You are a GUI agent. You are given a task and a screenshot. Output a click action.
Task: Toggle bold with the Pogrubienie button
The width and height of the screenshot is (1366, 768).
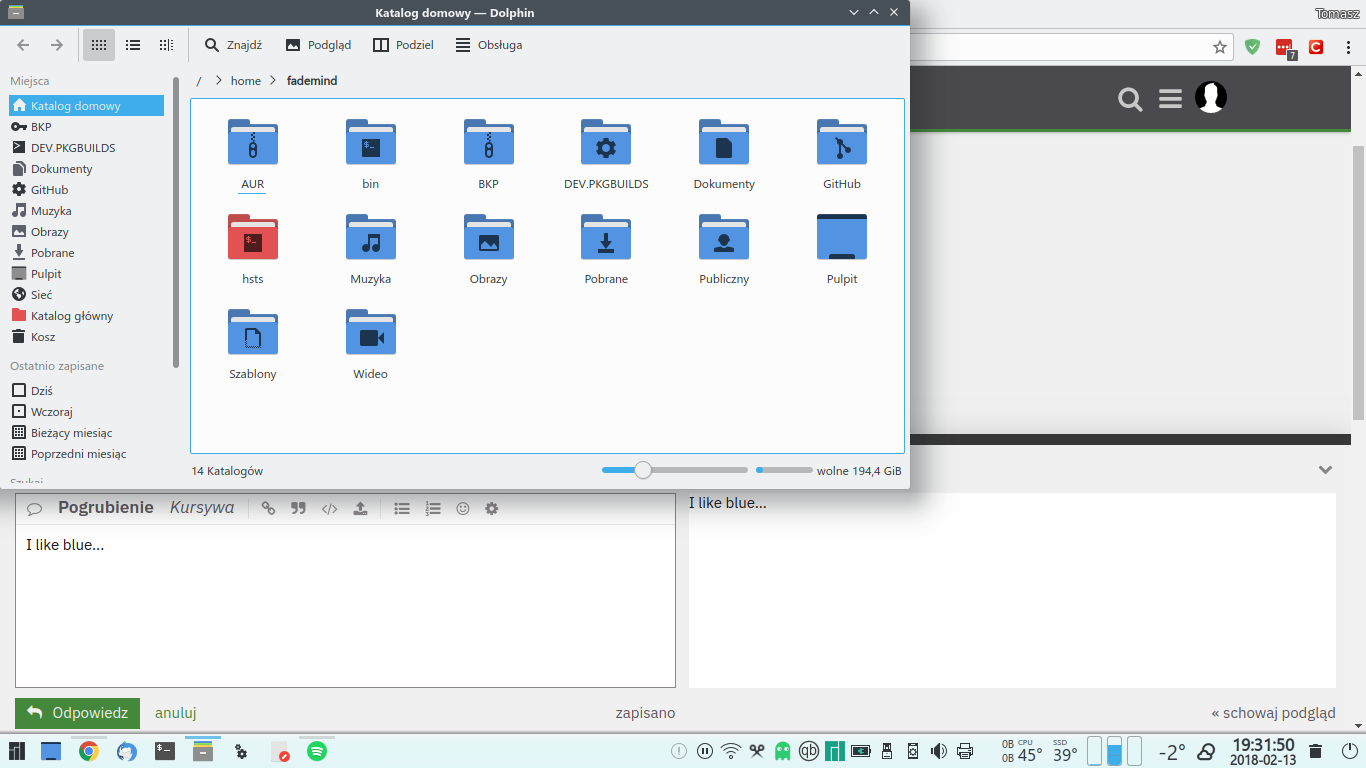pyautogui.click(x=106, y=507)
